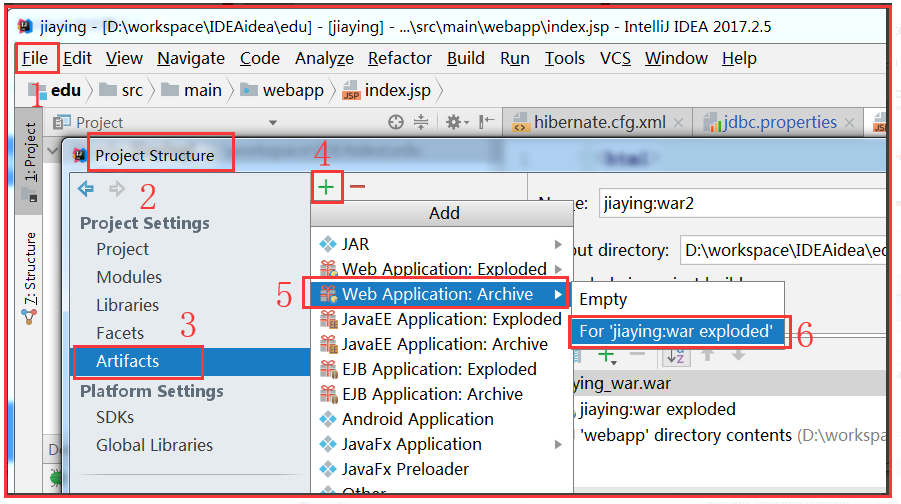Image resolution: width=901 pixels, height=504 pixels.
Task: Expand the JavaFx Application submenu arrow
Action: point(558,444)
